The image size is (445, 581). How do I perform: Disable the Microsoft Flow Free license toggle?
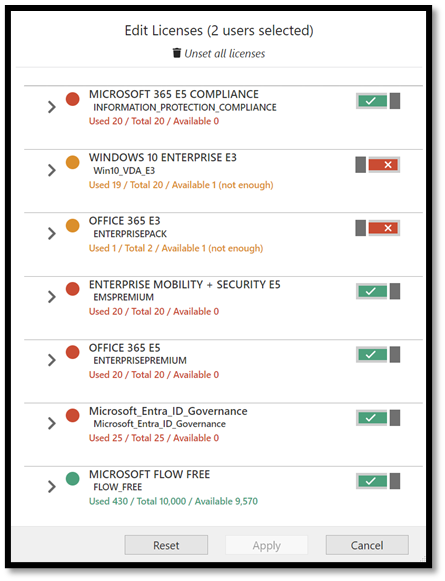[x=378, y=481]
